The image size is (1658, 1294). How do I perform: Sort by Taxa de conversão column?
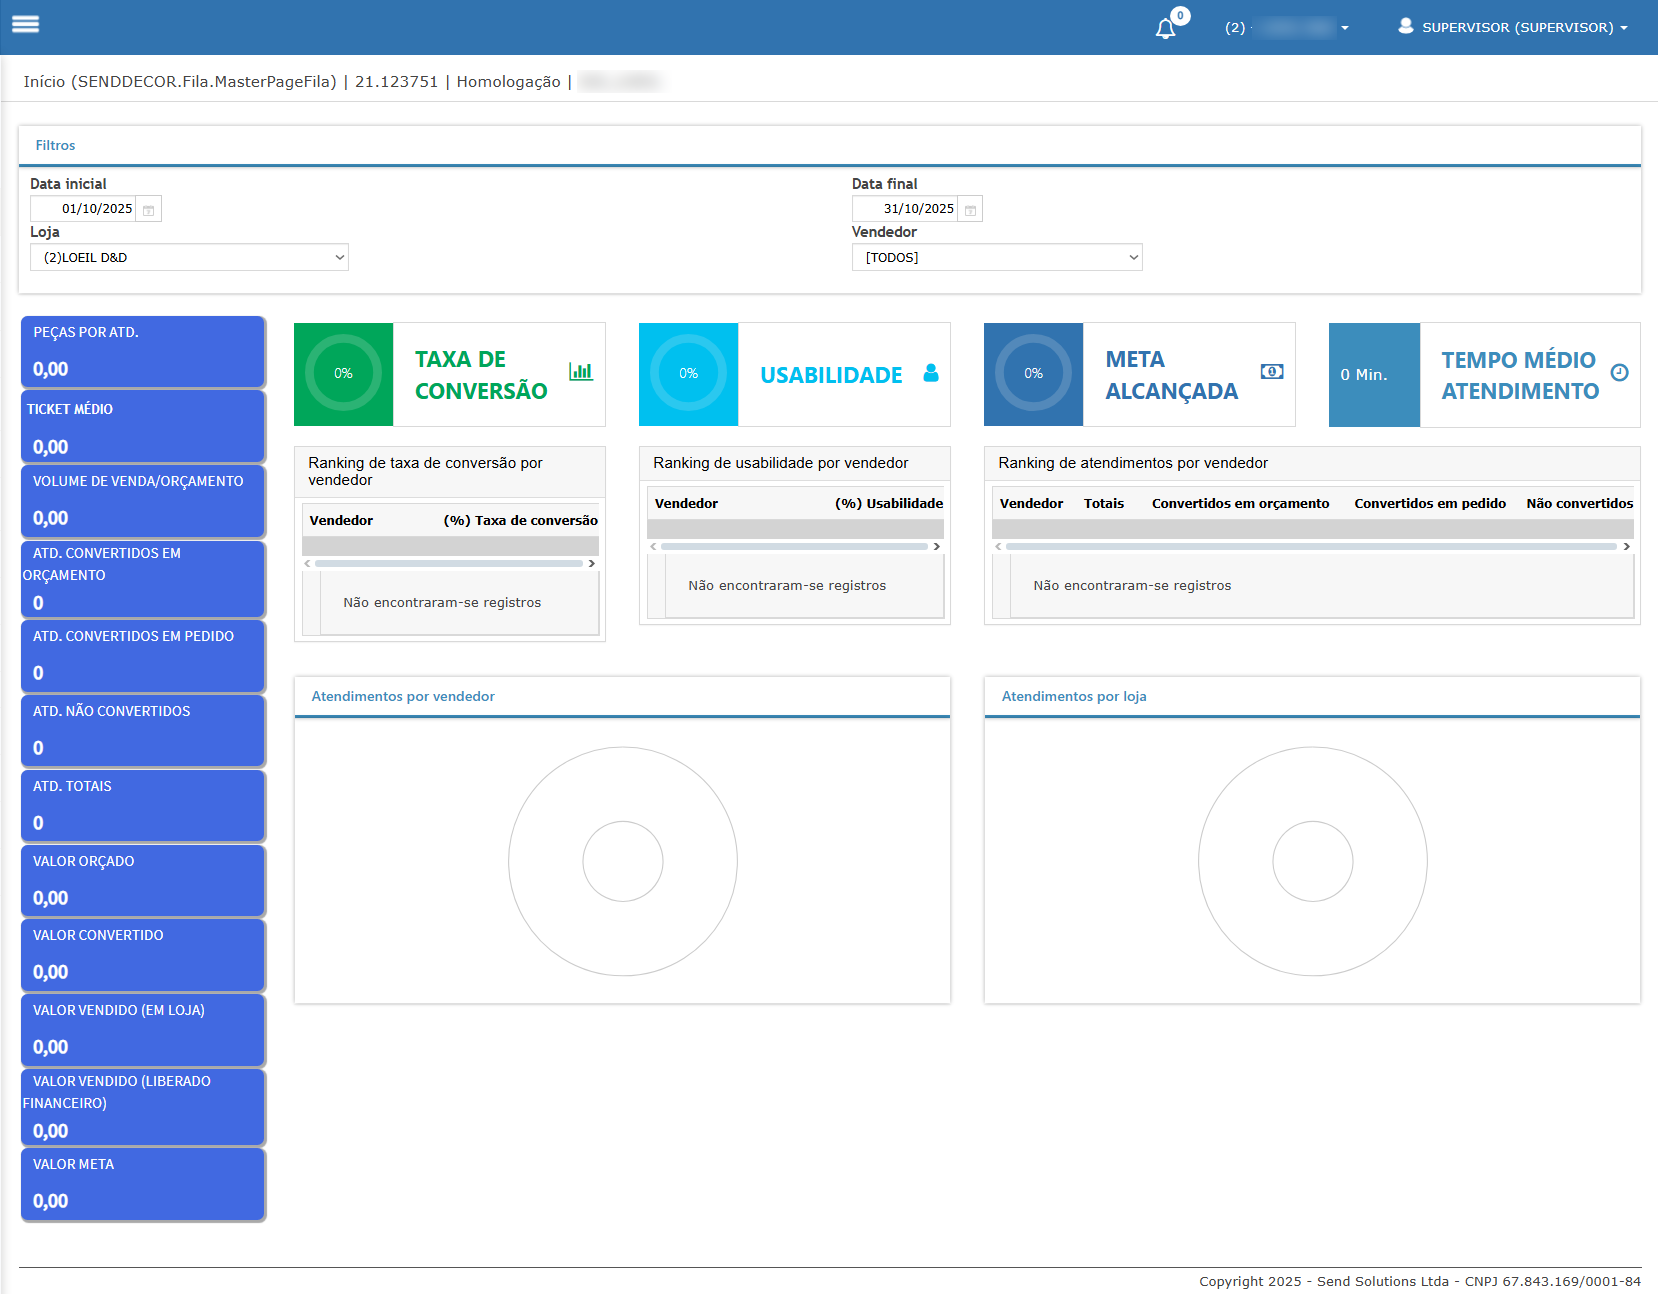[x=520, y=520]
